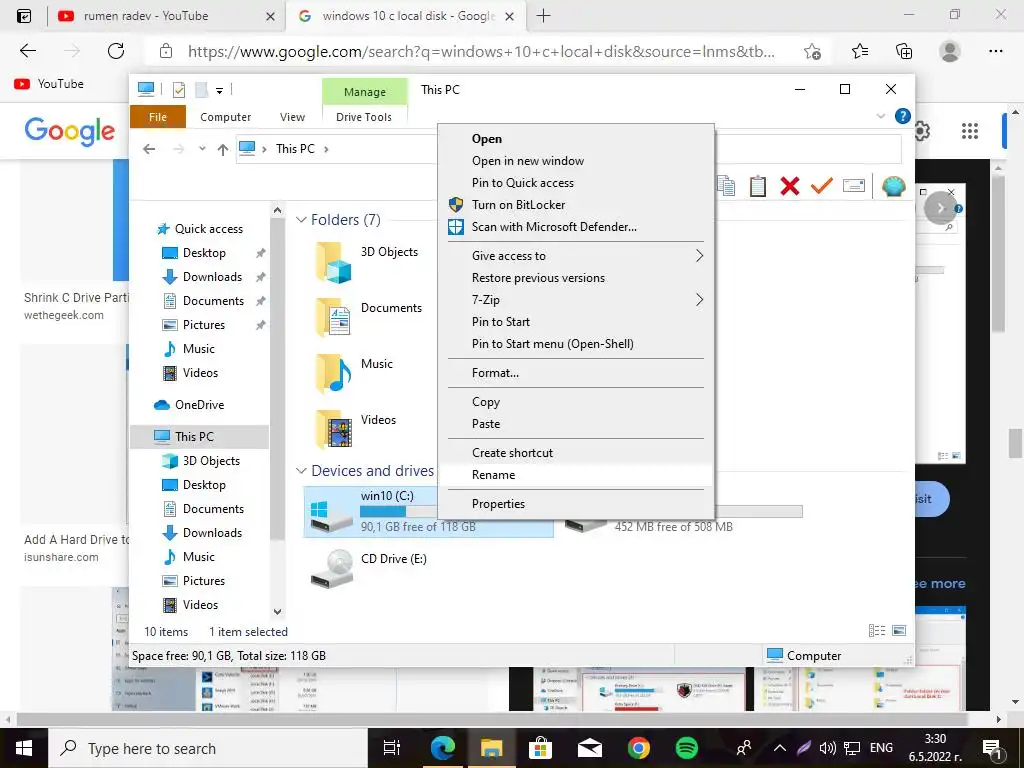Open the Edge settings and more menu
This screenshot has width=1024, height=768.
pos(995,51)
